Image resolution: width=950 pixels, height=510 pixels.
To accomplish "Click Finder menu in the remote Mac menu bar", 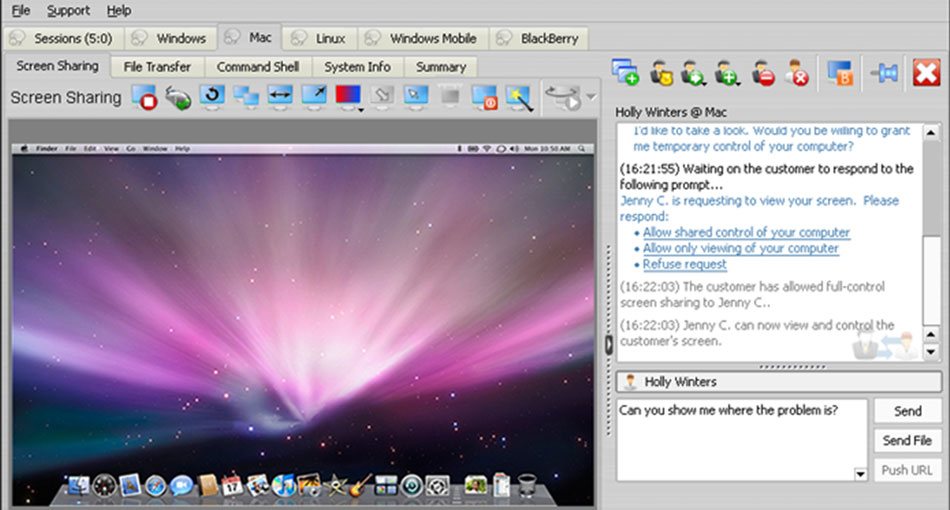I will click(x=47, y=148).
